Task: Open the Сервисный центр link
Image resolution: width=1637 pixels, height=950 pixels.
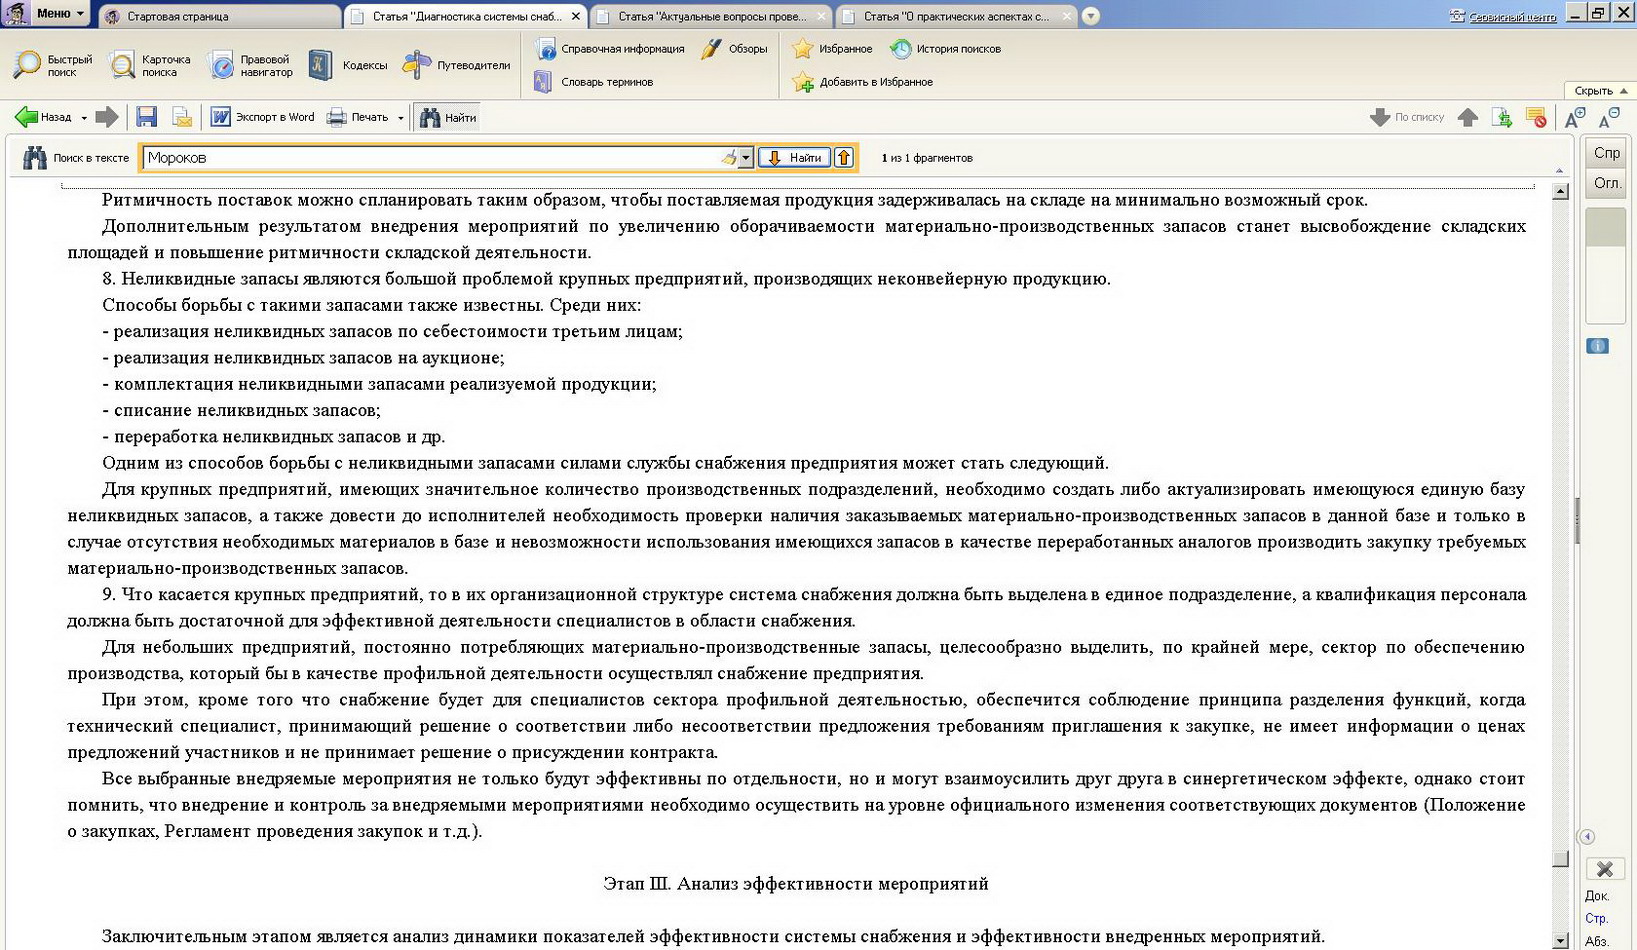Action: click(x=1511, y=16)
